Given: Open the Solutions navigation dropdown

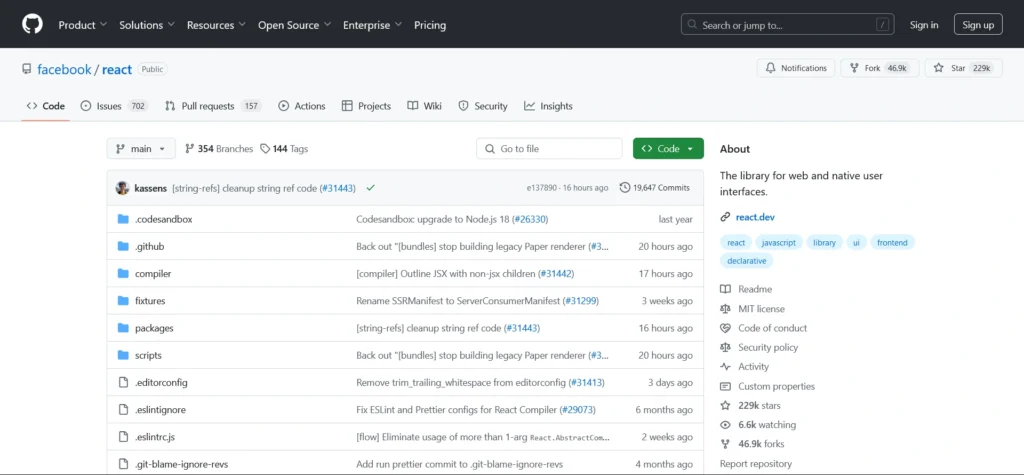Looking at the screenshot, I should pyautogui.click(x=146, y=25).
